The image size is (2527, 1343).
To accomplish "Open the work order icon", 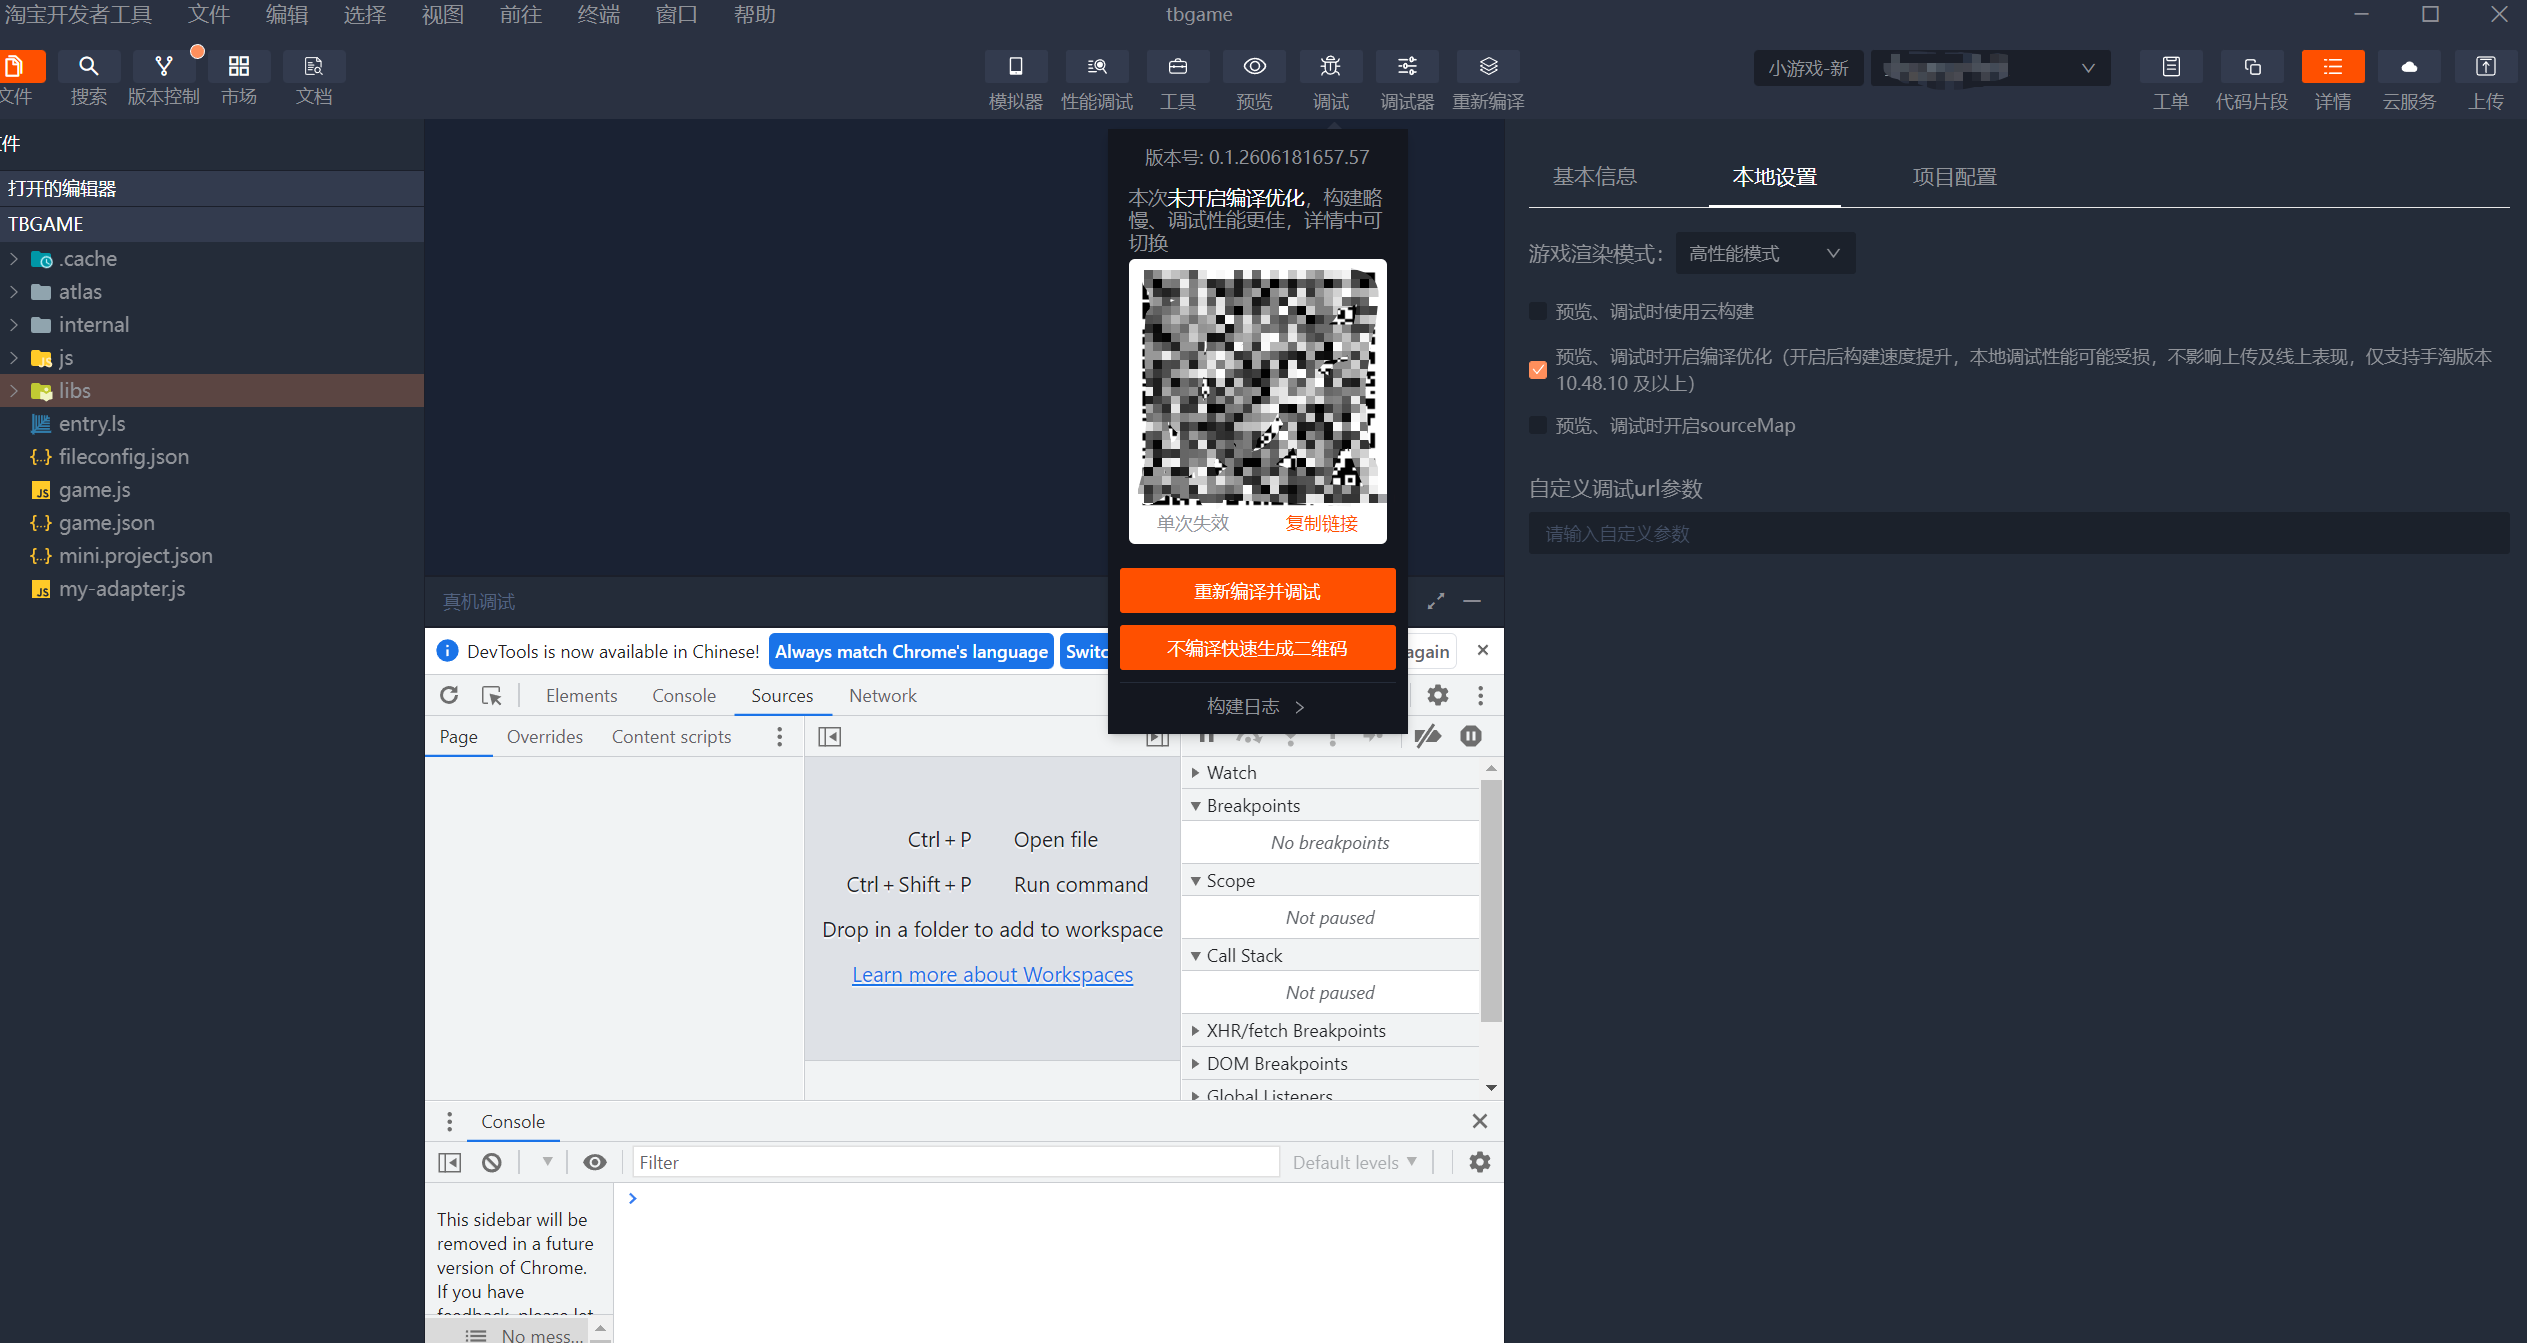I will [x=2171, y=67].
